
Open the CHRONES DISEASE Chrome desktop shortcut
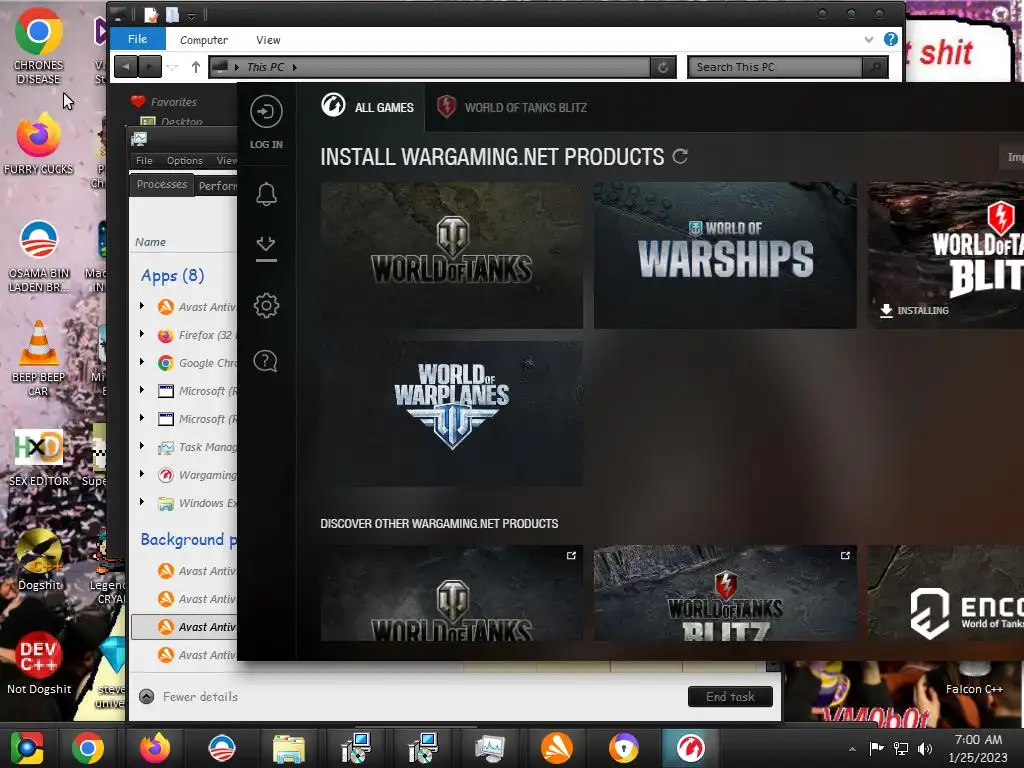tap(39, 46)
